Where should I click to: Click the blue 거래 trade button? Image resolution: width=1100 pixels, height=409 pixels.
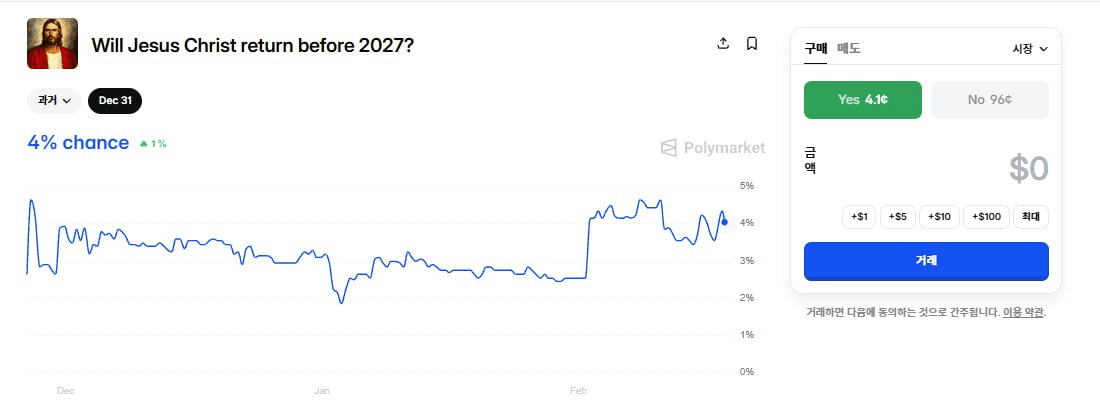coord(926,261)
